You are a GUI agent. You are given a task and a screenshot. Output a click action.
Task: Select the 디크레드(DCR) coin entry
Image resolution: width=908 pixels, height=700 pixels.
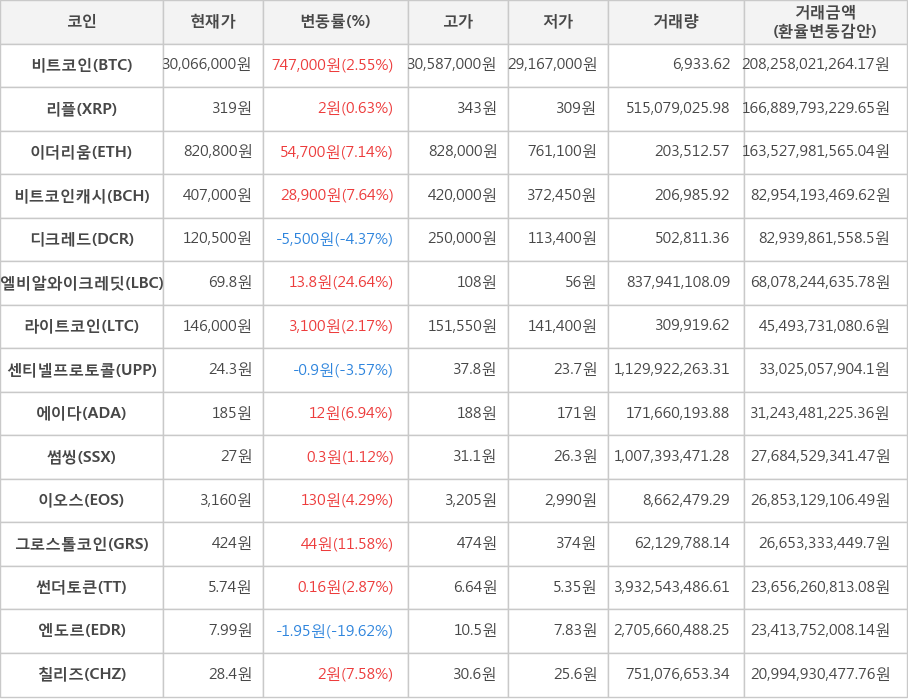82,239
